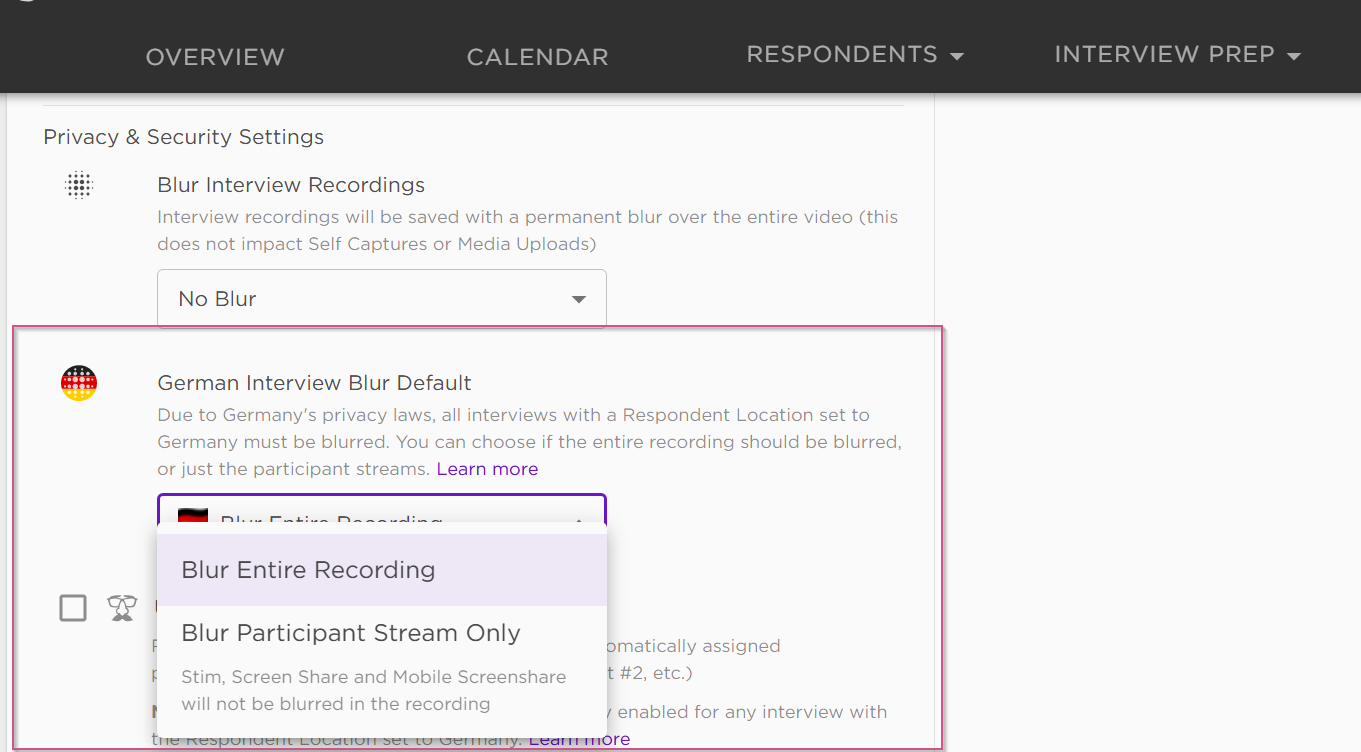The image size is (1361, 752).
Task: Expand the INTERVIEW PREP menu
Action: [x=1164, y=55]
